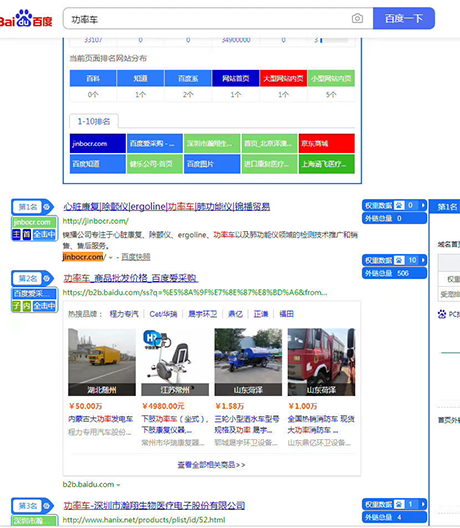Viewport: 460px width, 528px height.
Task: Click the Baidu paw icon in weight value 0 row
Action: [399, 205]
